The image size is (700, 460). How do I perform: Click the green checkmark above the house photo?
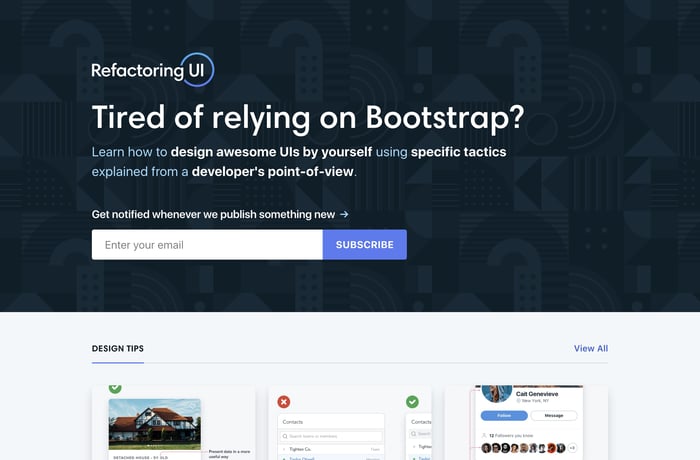pos(115,388)
